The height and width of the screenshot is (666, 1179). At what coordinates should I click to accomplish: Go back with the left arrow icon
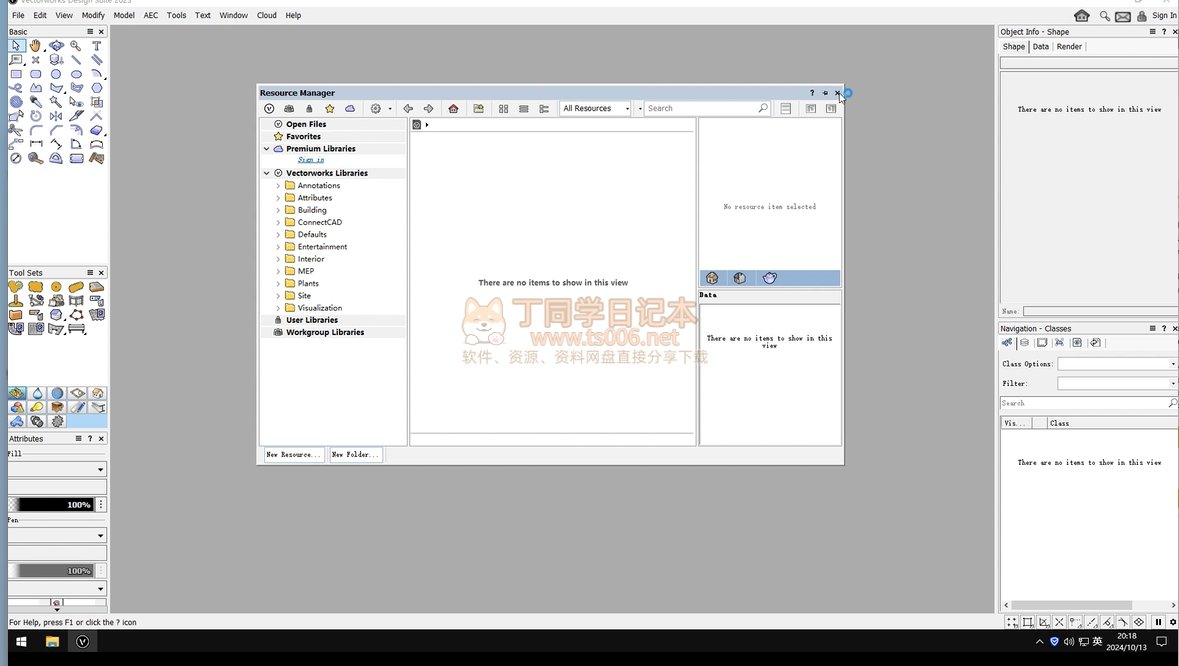[x=408, y=109]
